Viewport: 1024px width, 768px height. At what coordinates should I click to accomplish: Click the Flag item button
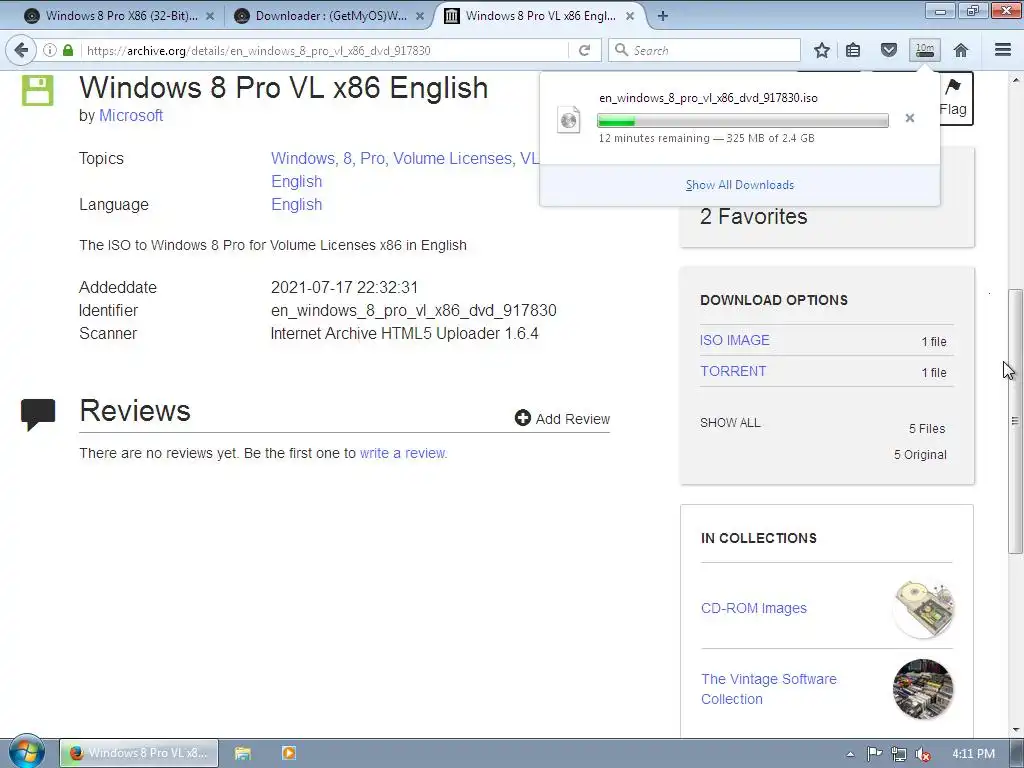[953, 98]
